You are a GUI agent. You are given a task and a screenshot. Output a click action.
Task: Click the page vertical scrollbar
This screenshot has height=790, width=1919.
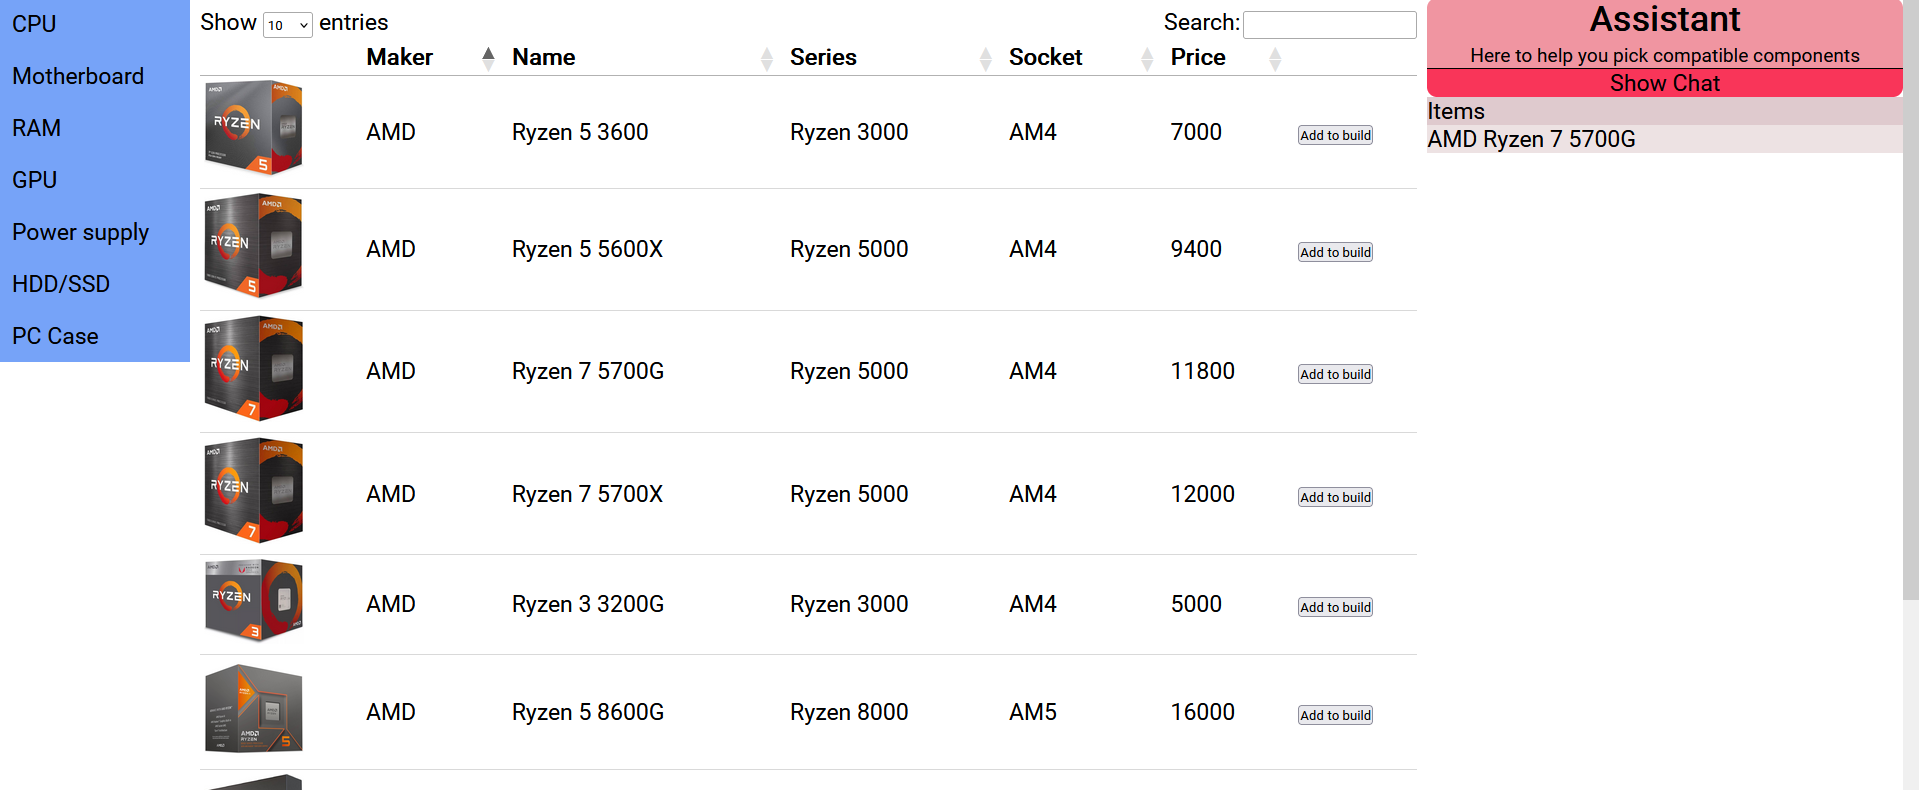pos(1911,300)
